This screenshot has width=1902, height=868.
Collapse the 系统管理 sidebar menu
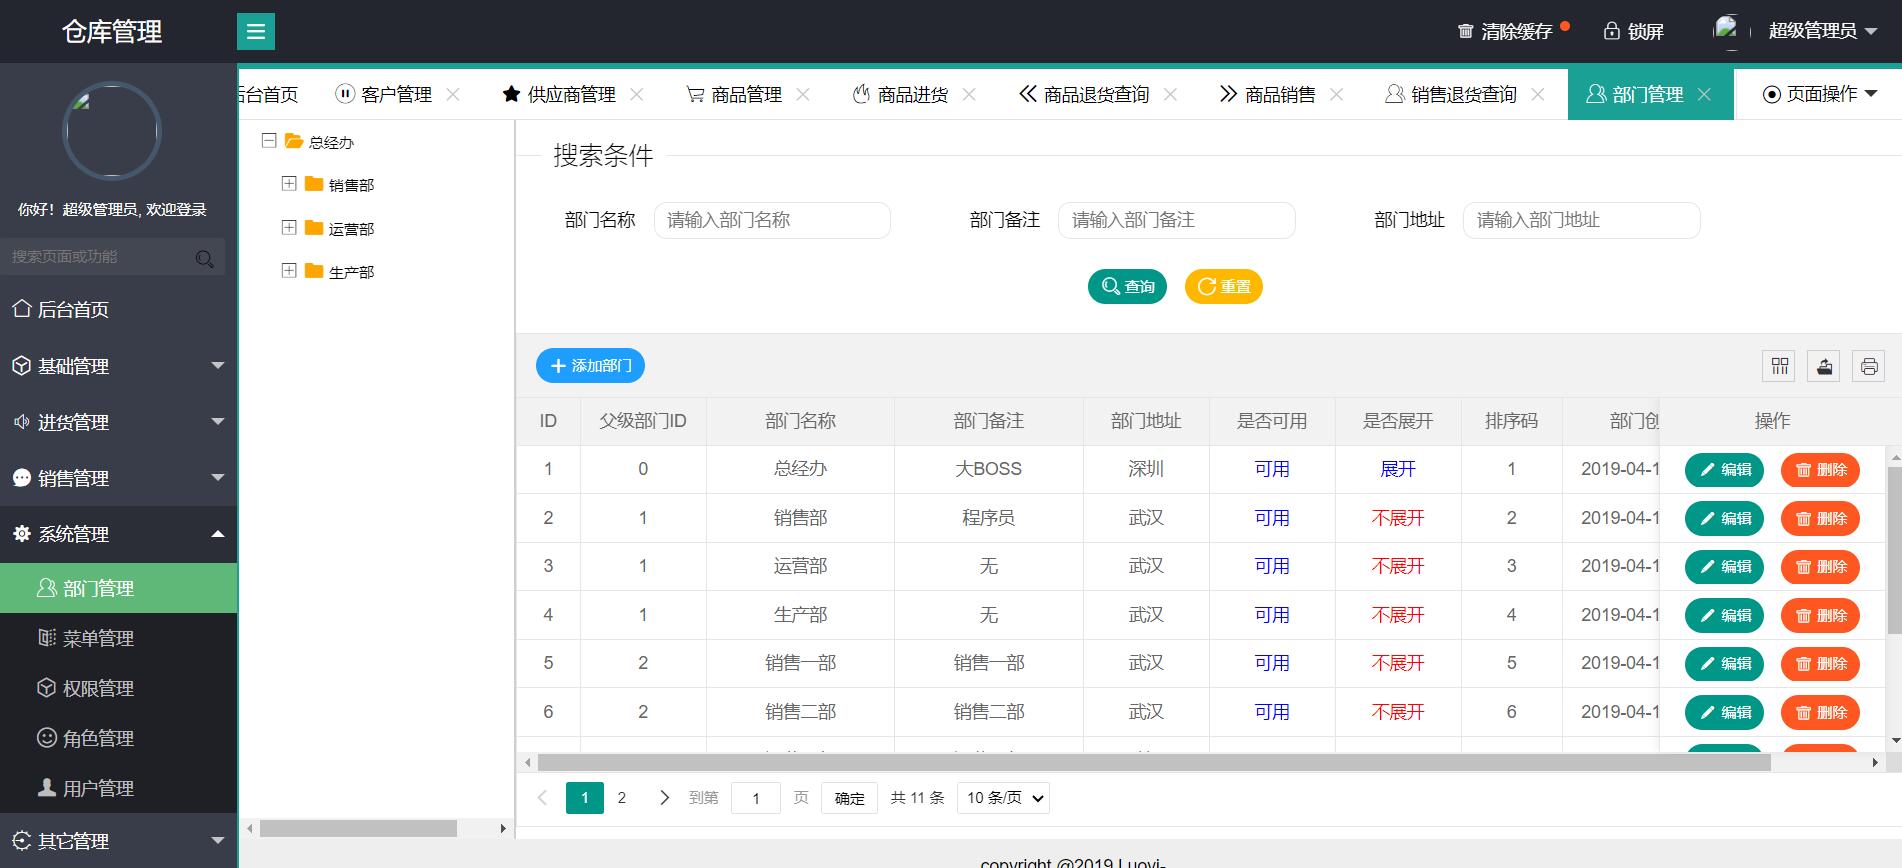118,534
